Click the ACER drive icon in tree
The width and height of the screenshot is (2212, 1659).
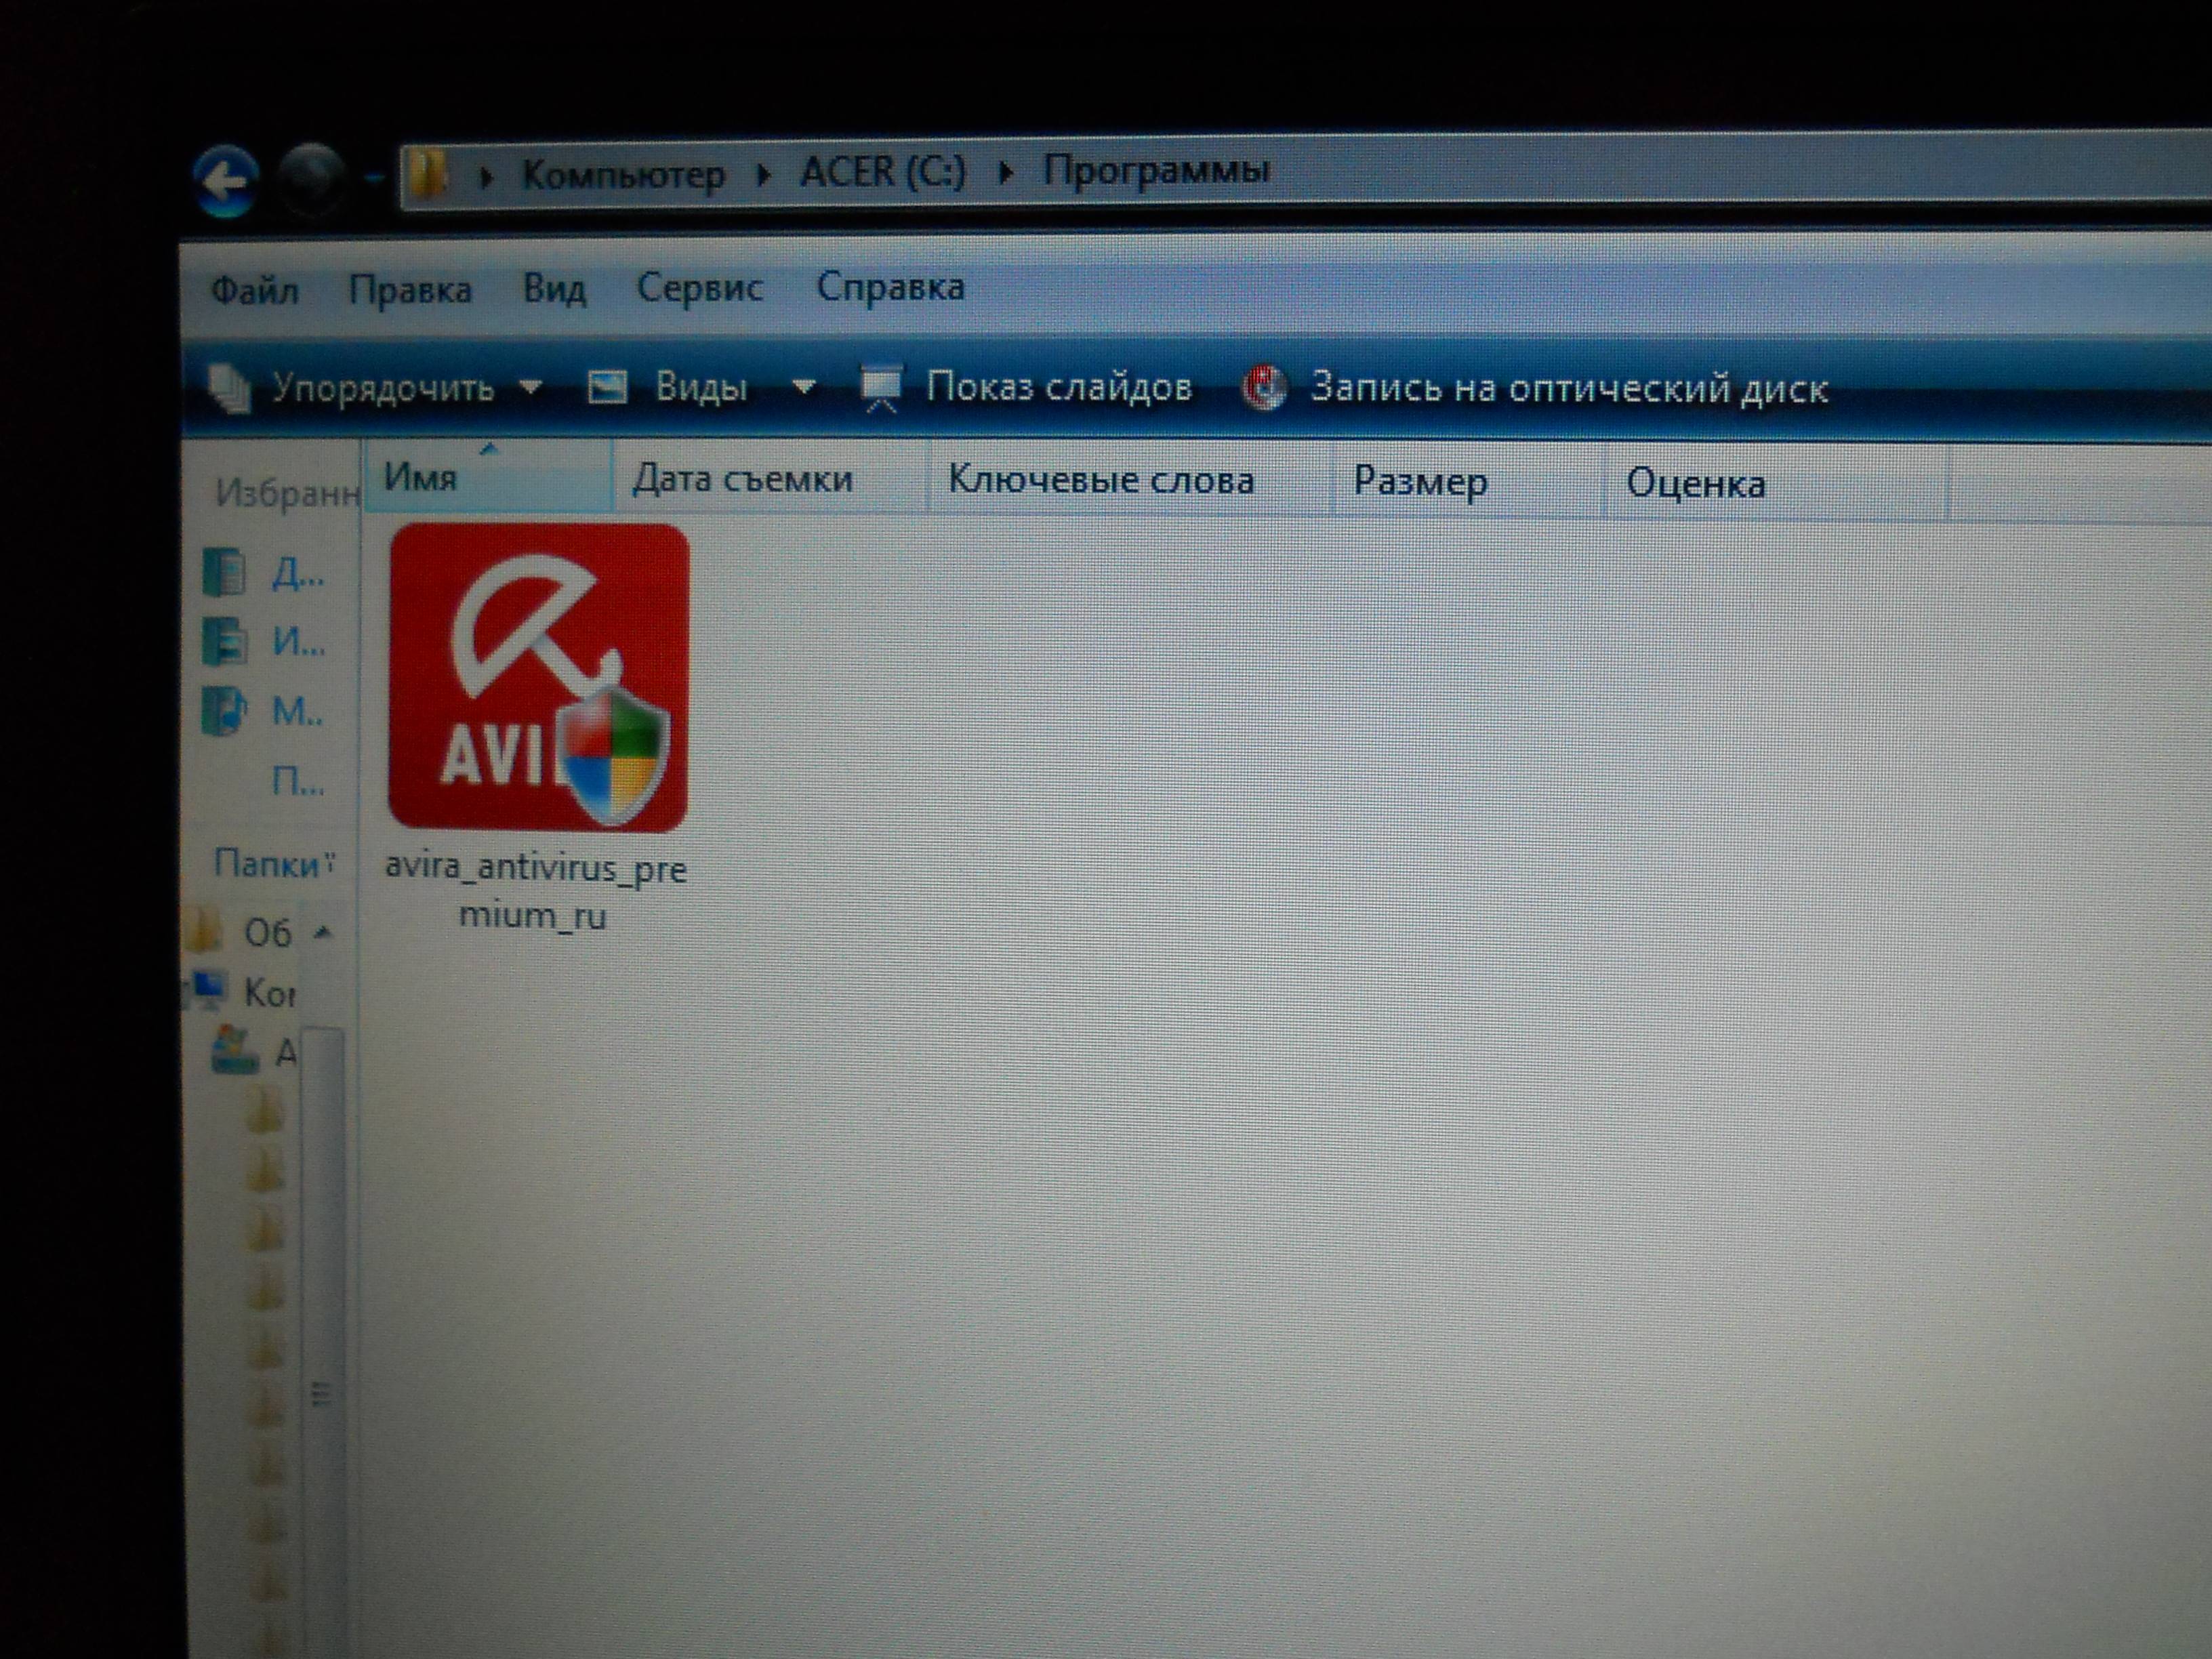click(x=236, y=1050)
